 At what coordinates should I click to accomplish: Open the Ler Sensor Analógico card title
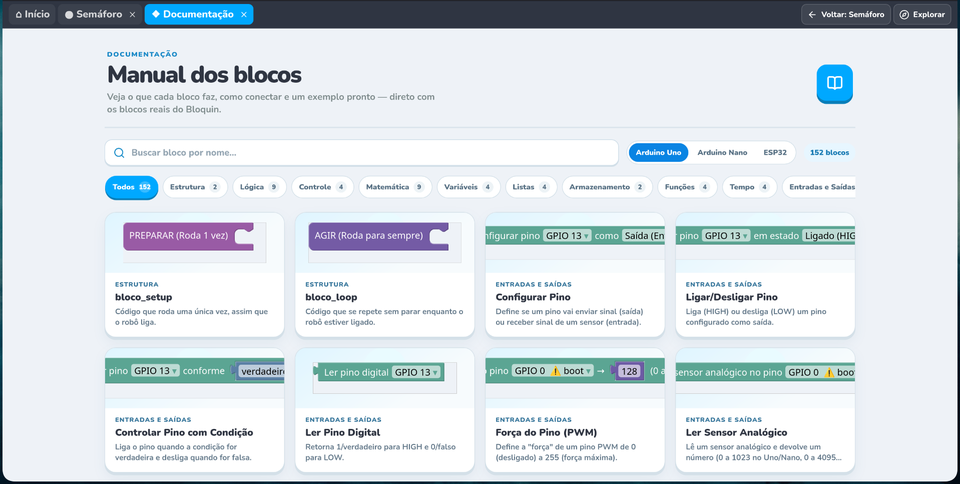737,433
